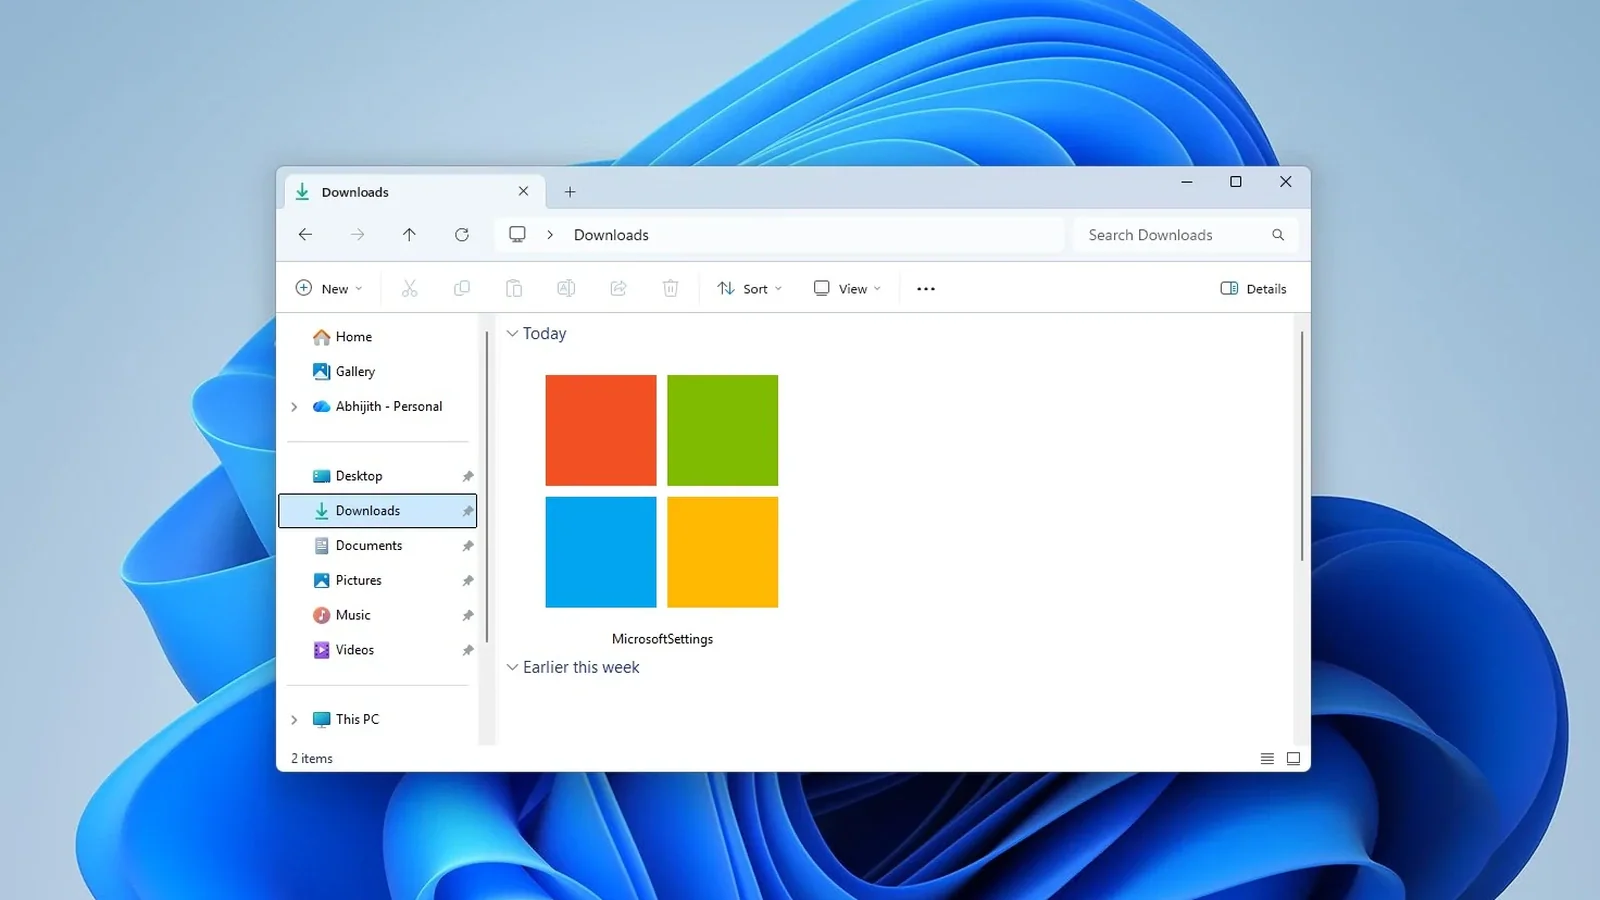
Task: Maximize the File Explorer window
Action: pyautogui.click(x=1236, y=182)
